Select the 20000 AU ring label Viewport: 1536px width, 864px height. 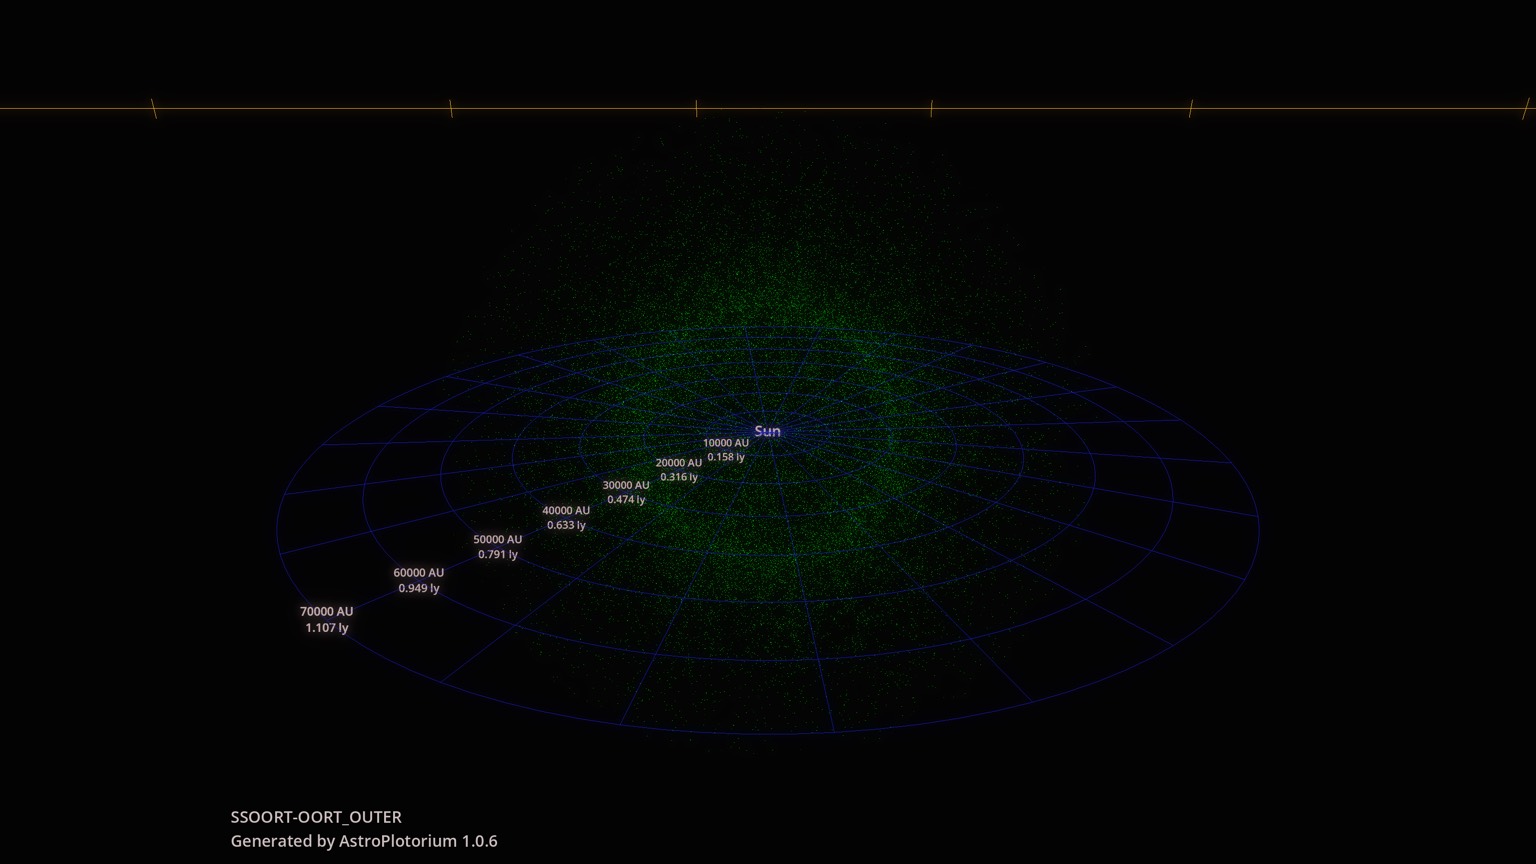[679, 463]
